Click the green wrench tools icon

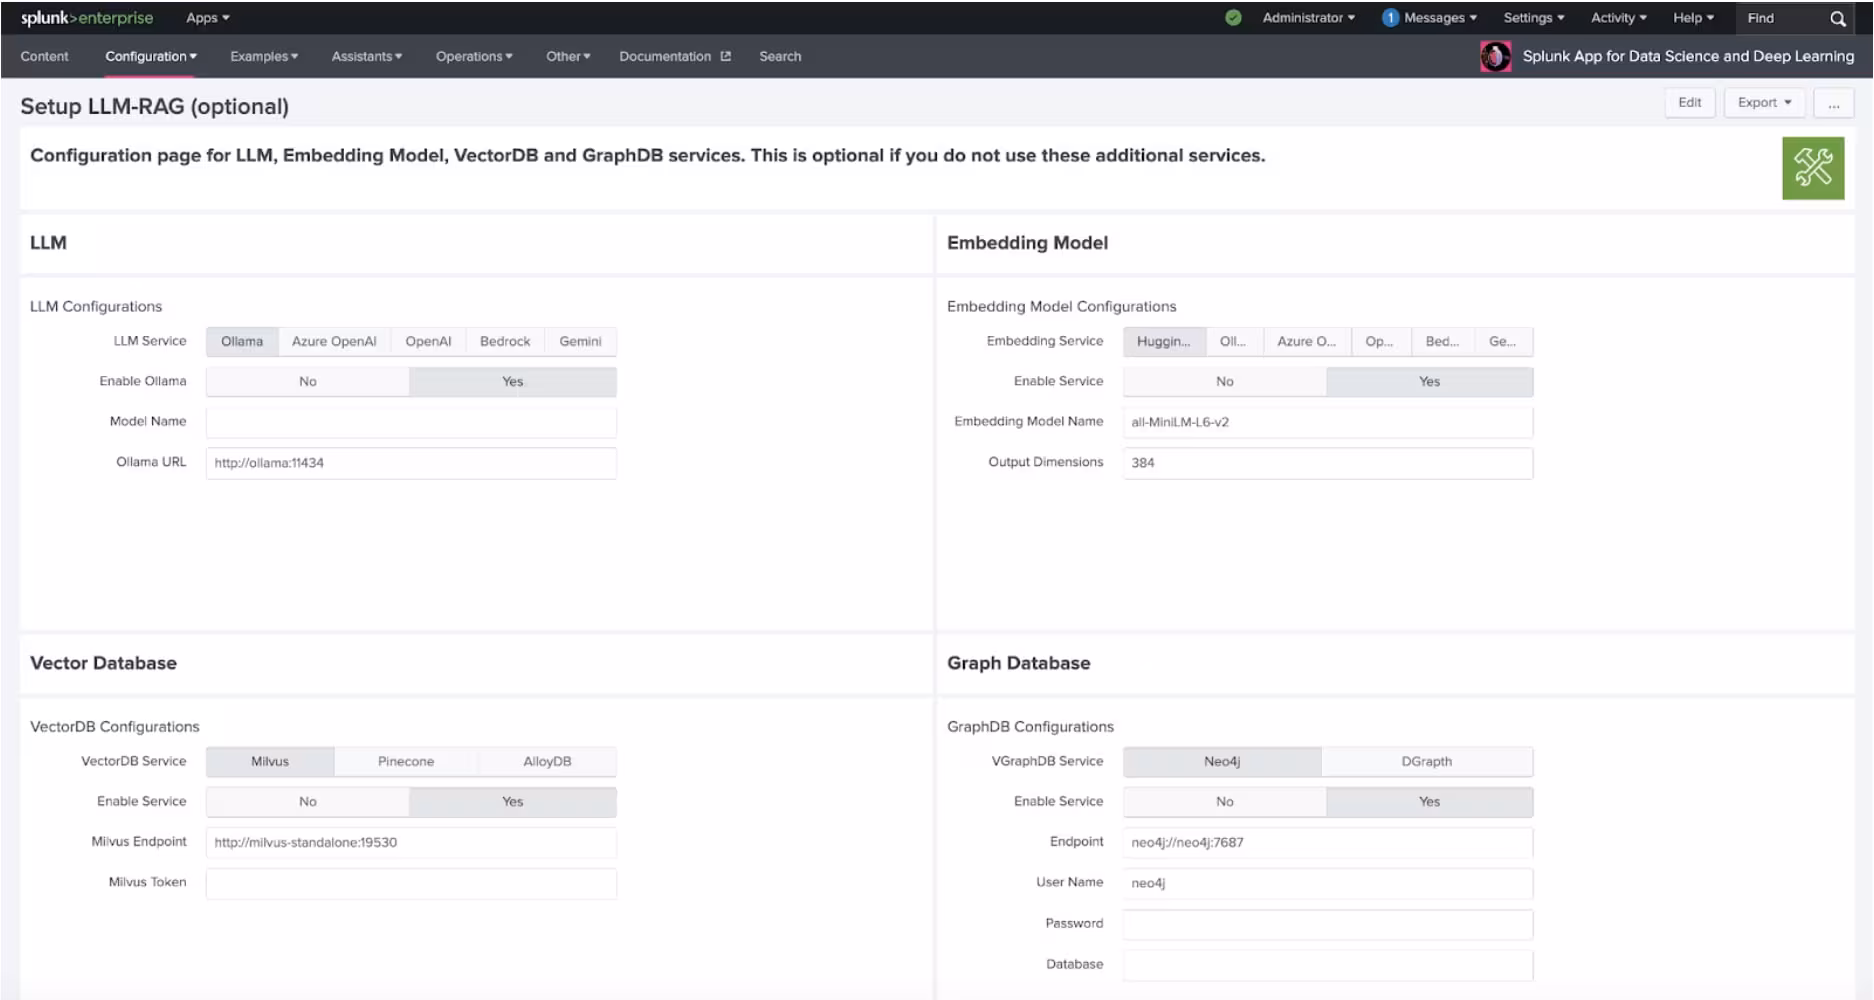click(x=1812, y=168)
